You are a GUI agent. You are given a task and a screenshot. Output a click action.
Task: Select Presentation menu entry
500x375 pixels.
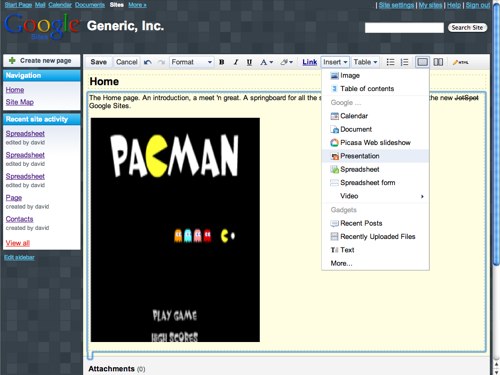click(375, 156)
